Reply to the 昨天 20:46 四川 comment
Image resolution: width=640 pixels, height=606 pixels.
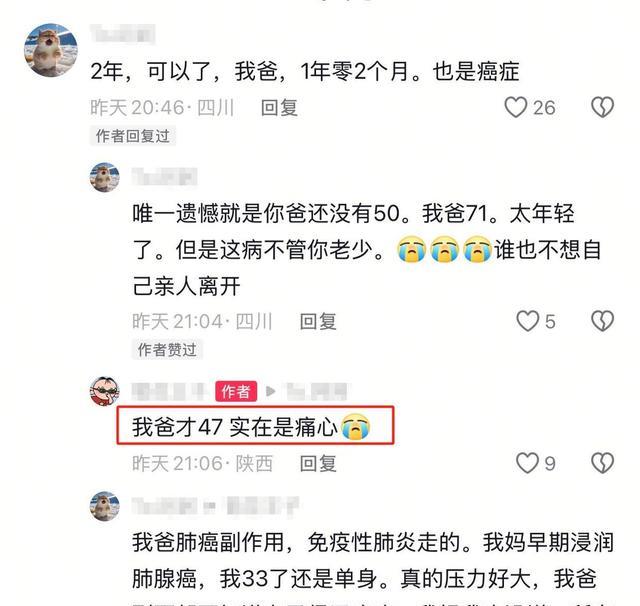(279, 108)
